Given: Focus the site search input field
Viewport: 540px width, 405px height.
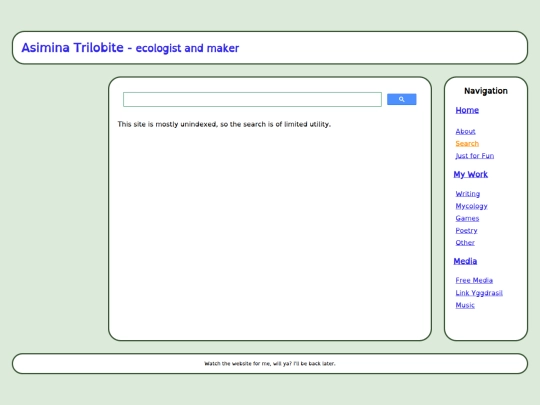Looking at the screenshot, I should coord(252,100).
